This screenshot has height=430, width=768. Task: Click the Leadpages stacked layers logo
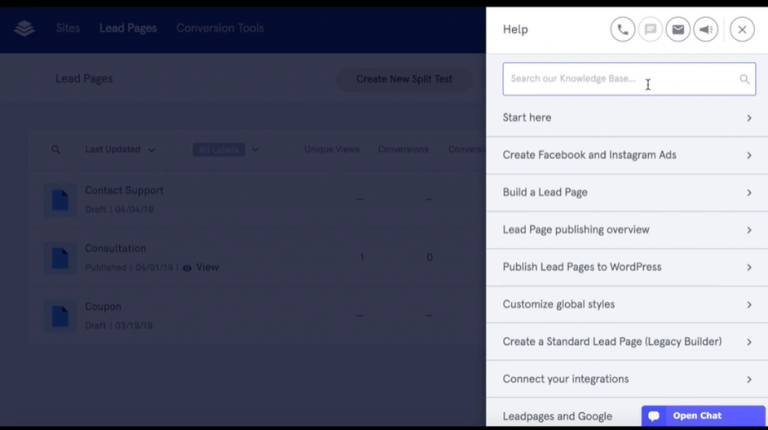click(24, 28)
